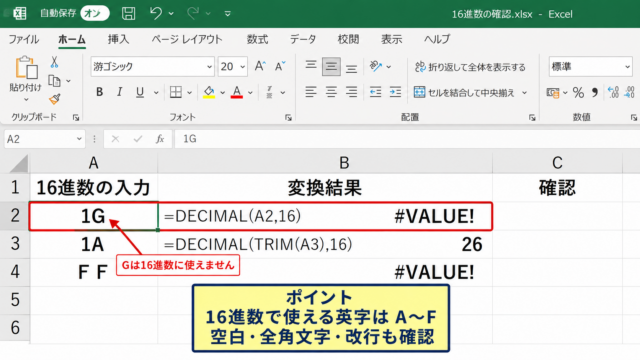Switch to the ページ レイアウト tab

(187, 39)
